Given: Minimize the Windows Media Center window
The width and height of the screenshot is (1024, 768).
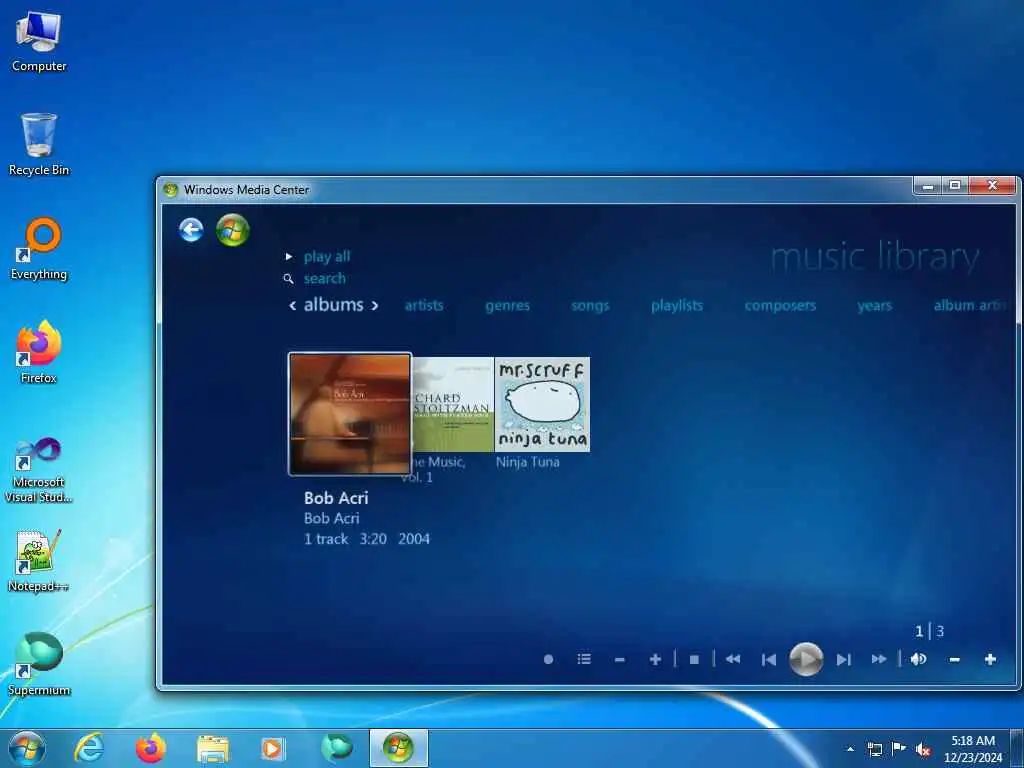Looking at the screenshot, I should [x=927, y=186].
